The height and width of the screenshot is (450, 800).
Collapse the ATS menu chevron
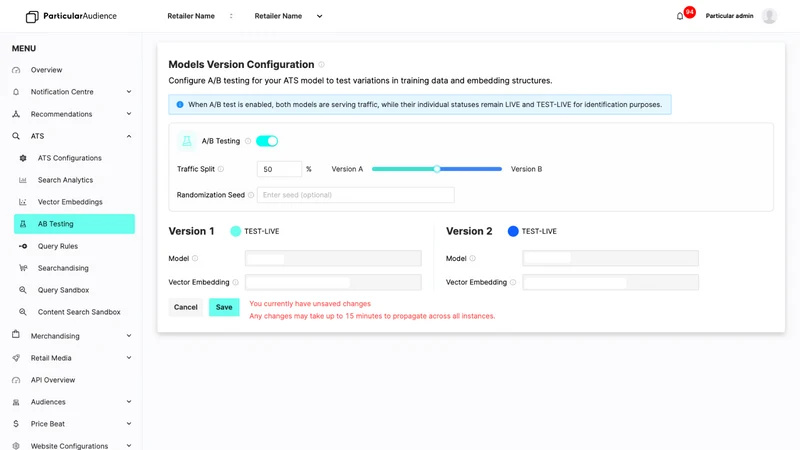pyautogui.click(x=129, y=136)
